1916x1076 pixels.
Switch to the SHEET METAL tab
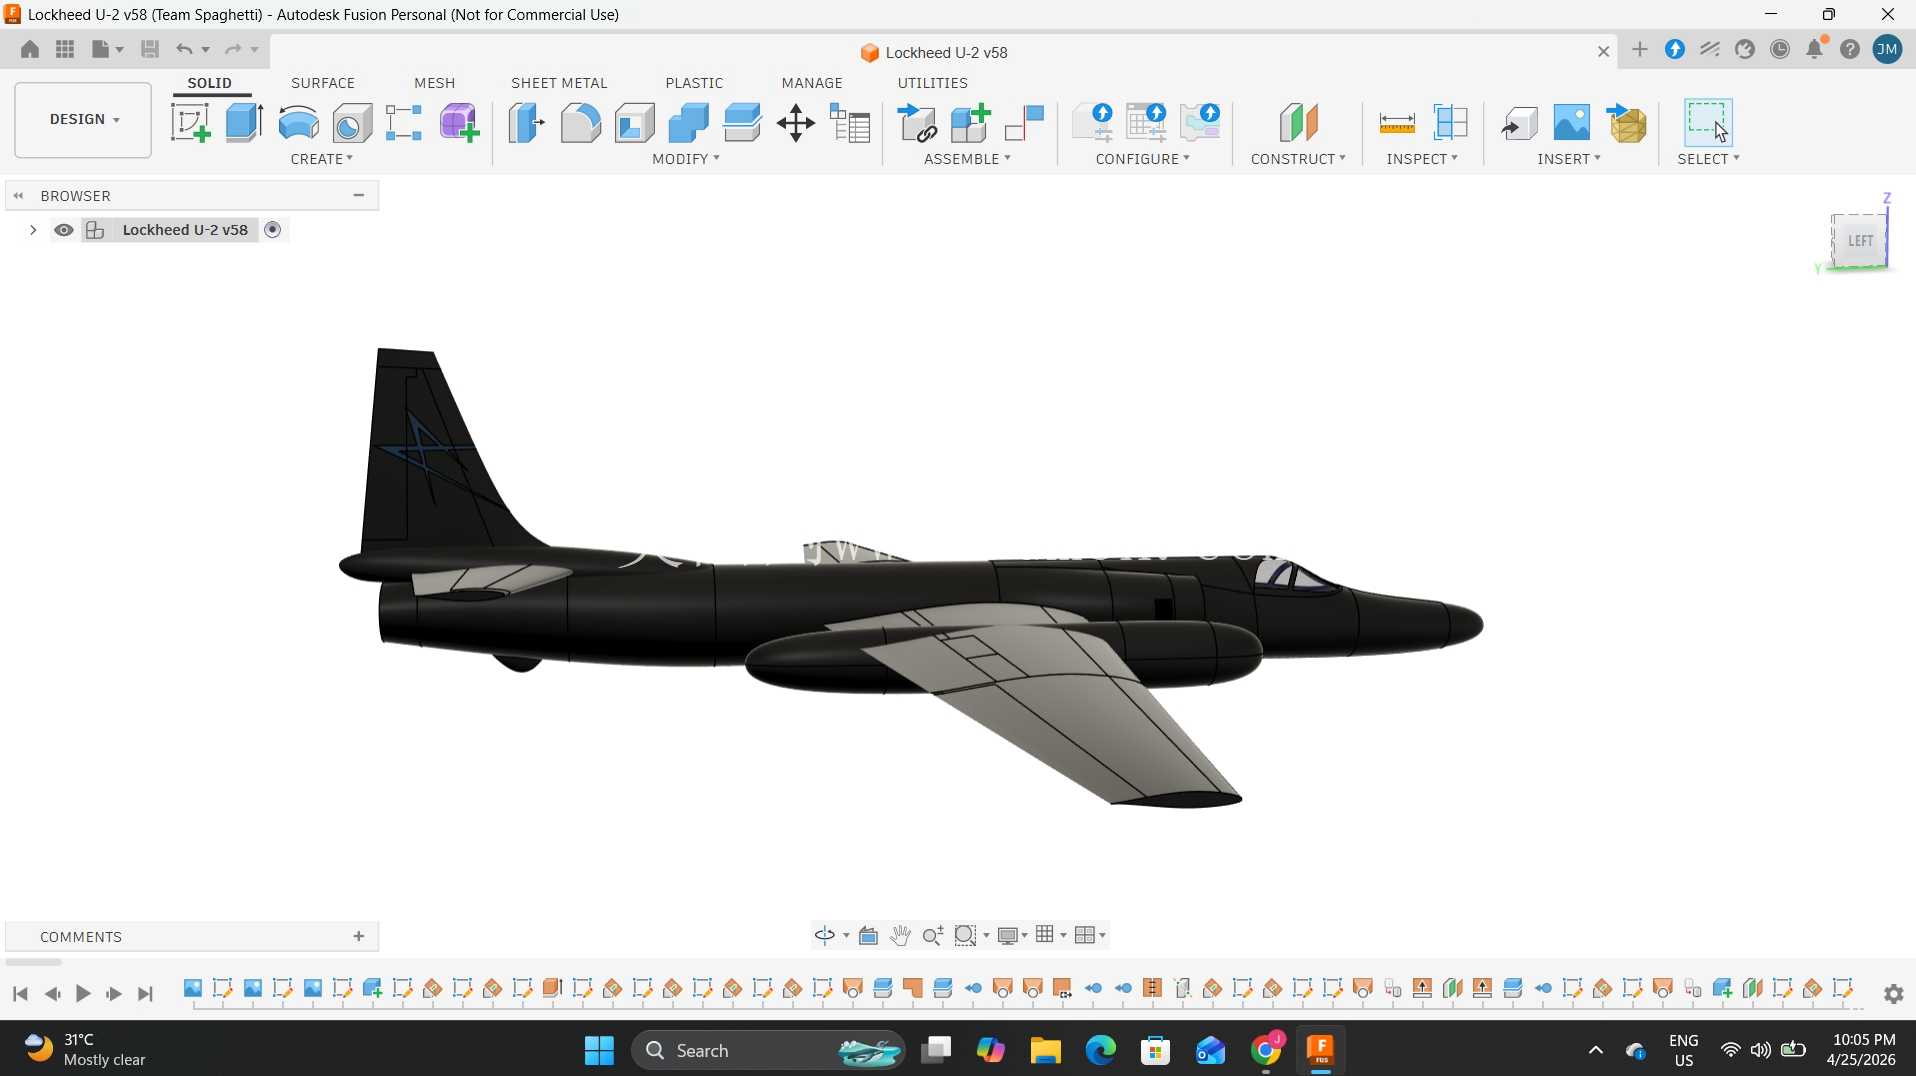point(559,83)
